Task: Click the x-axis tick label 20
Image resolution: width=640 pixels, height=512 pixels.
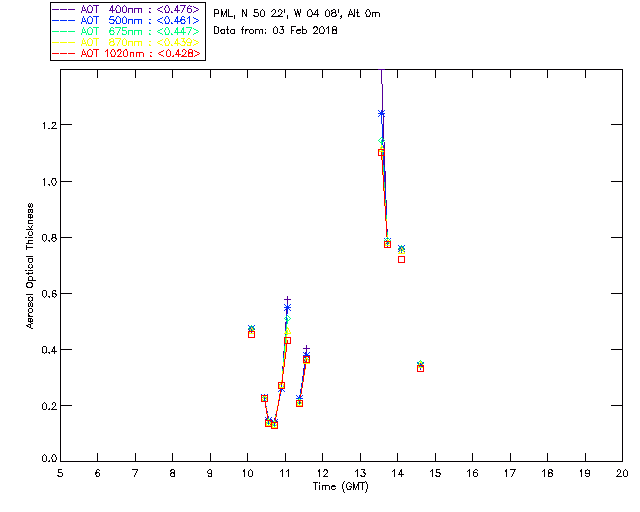Action: click(622, 473)
